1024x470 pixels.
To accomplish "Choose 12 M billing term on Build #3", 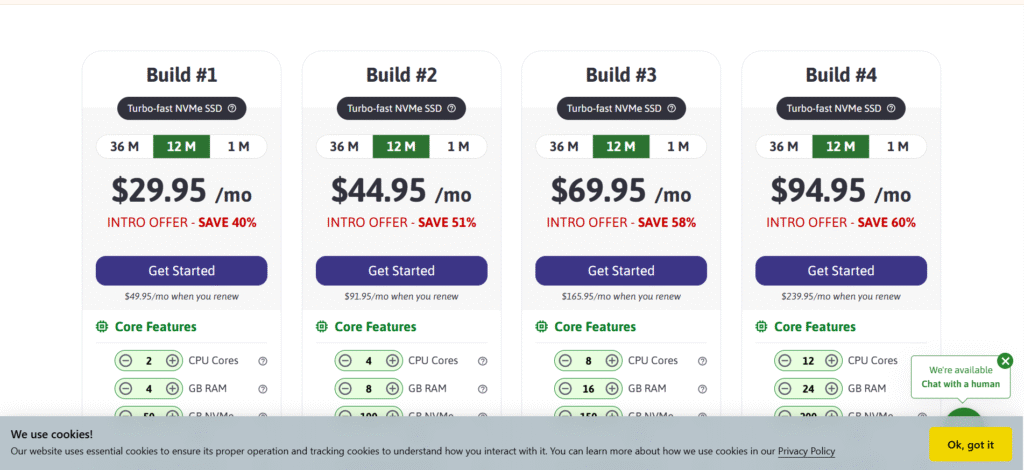I will (621, 147).
